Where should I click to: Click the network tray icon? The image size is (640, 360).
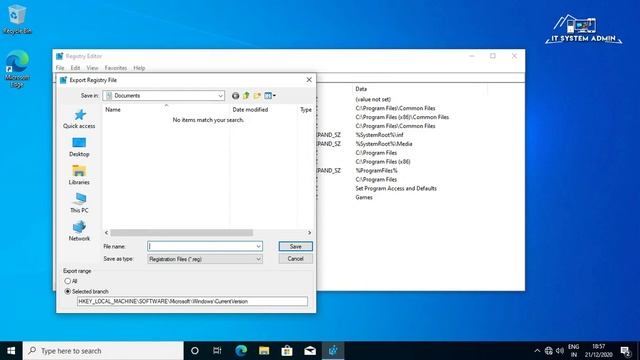549,351
